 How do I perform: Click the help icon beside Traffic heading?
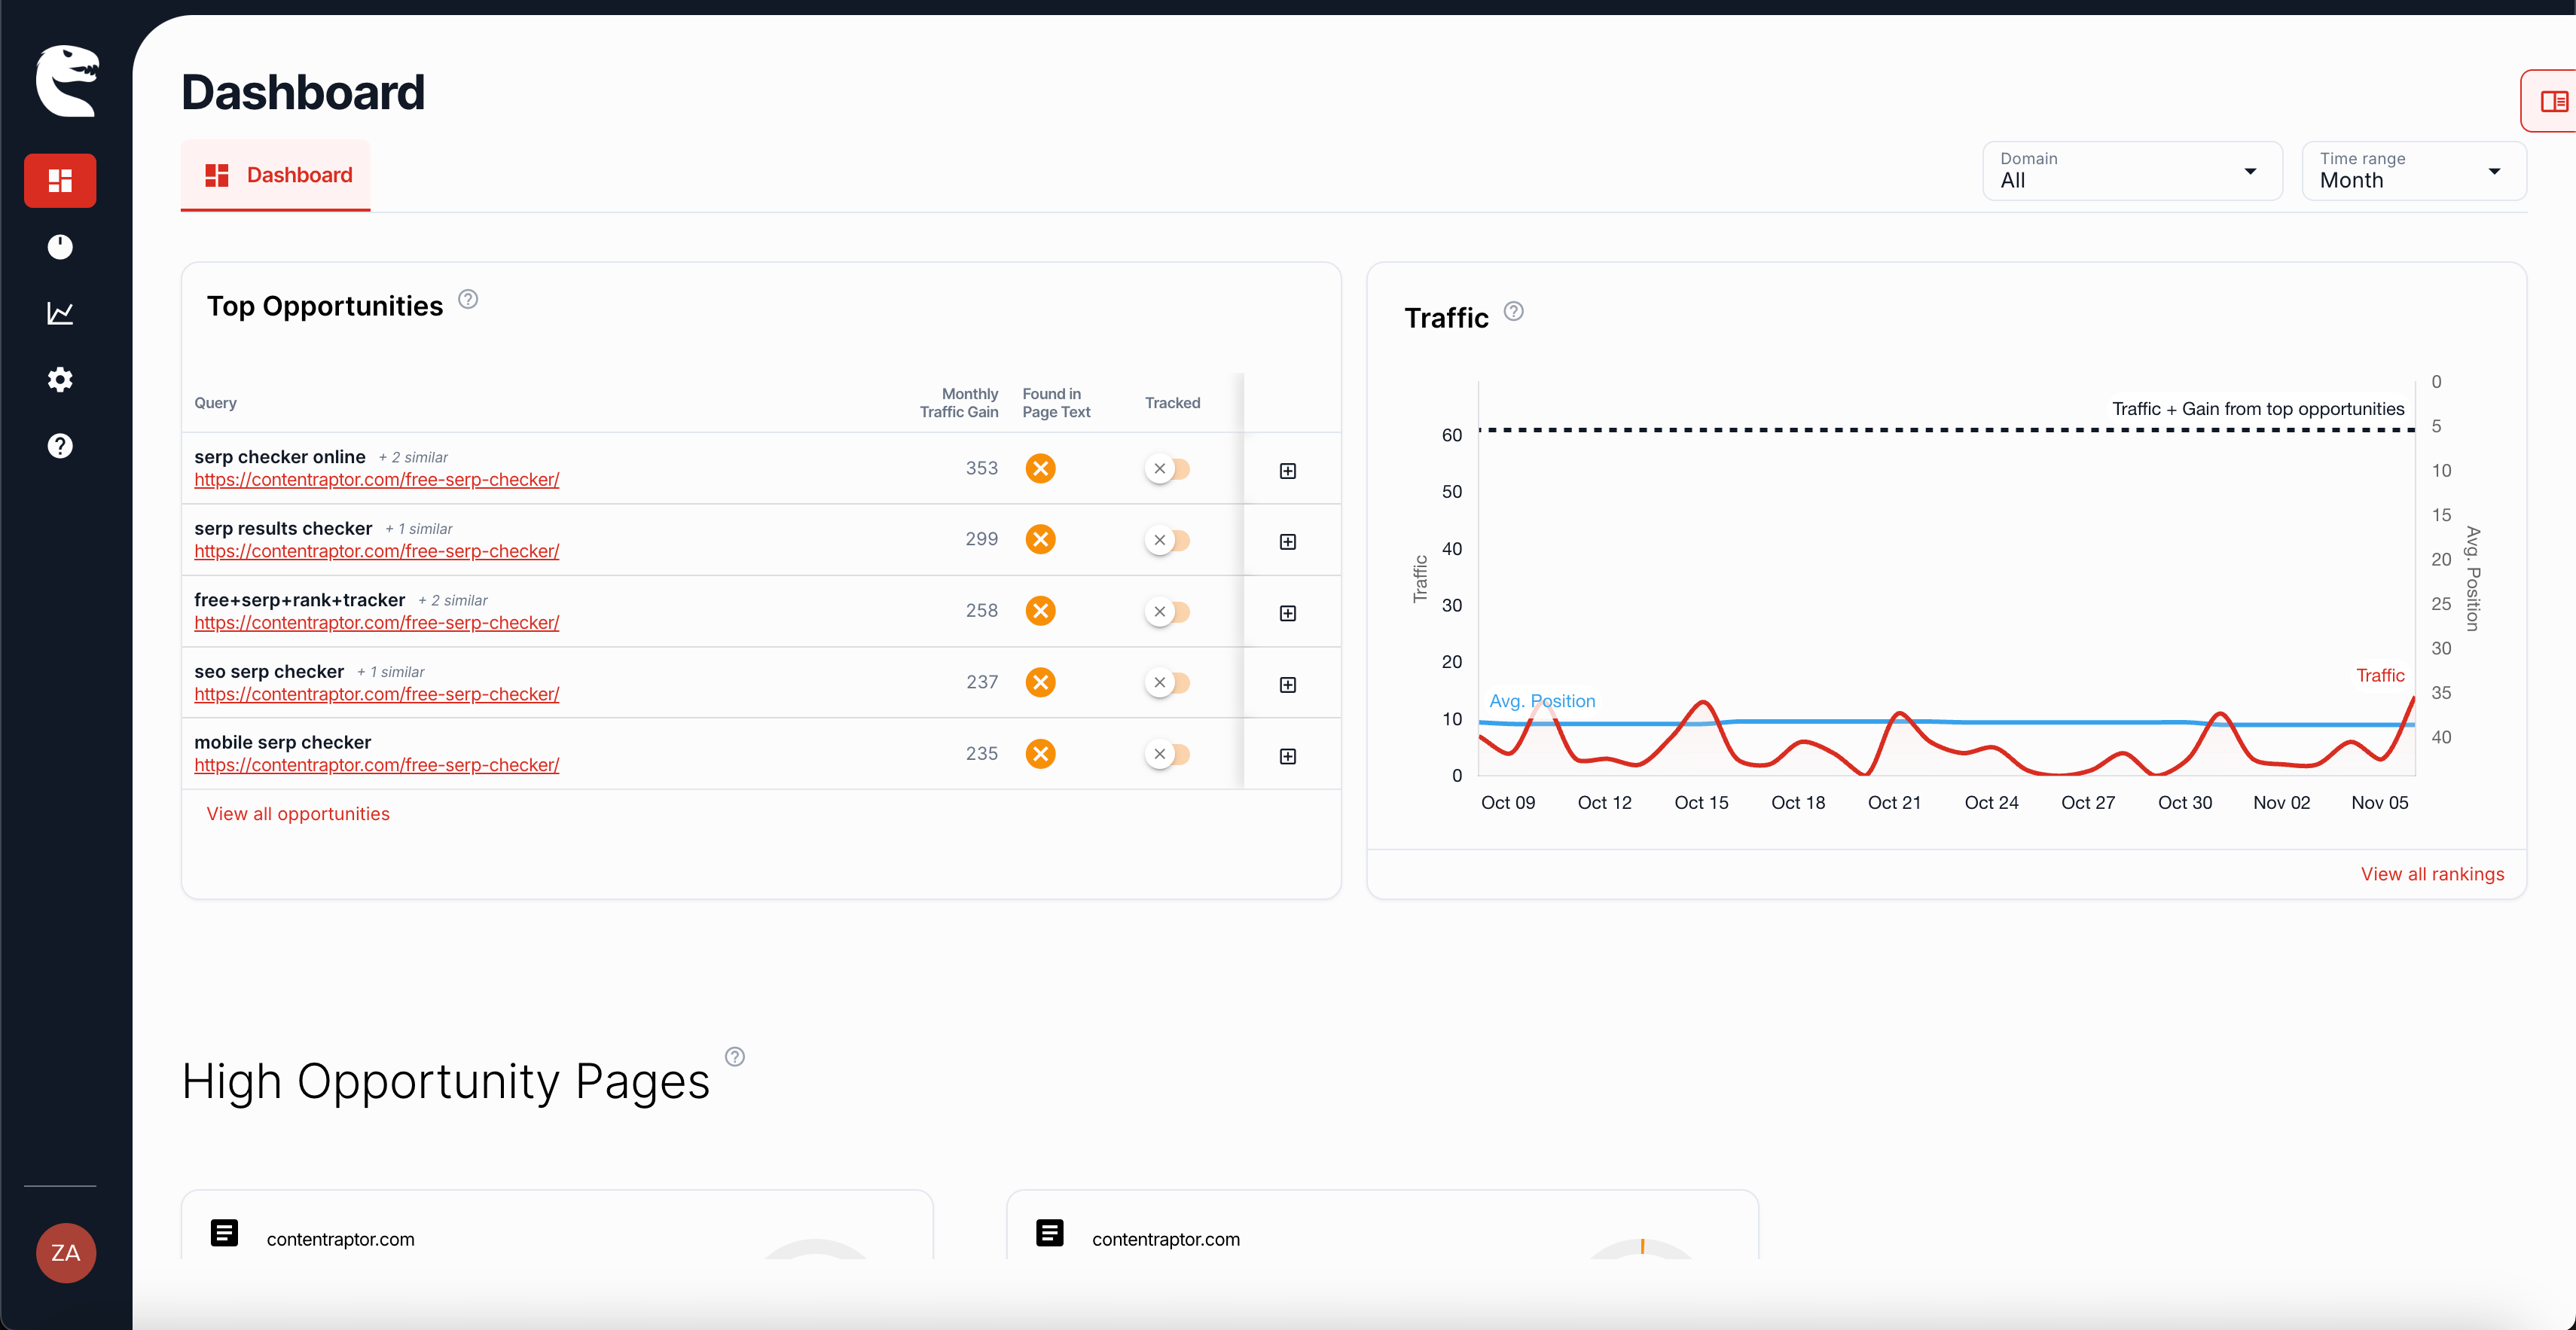tap(1513, 311)
